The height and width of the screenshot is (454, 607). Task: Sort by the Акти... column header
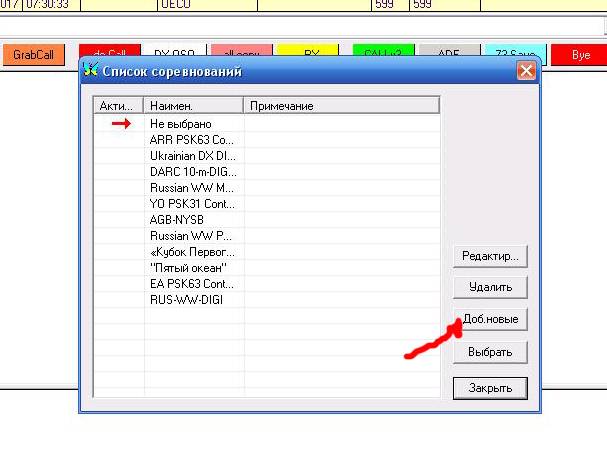(118, 106)
